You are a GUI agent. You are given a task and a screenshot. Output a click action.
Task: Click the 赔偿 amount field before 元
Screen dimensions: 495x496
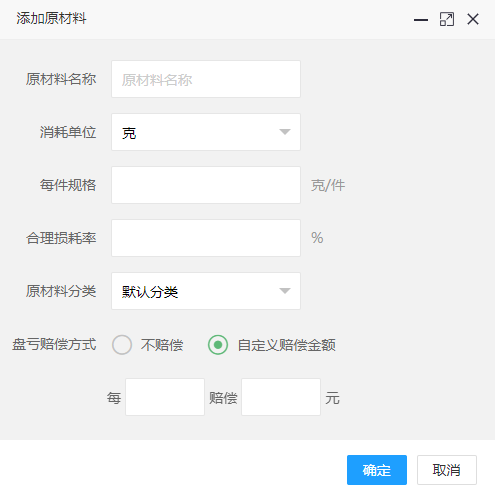[281, 397]
